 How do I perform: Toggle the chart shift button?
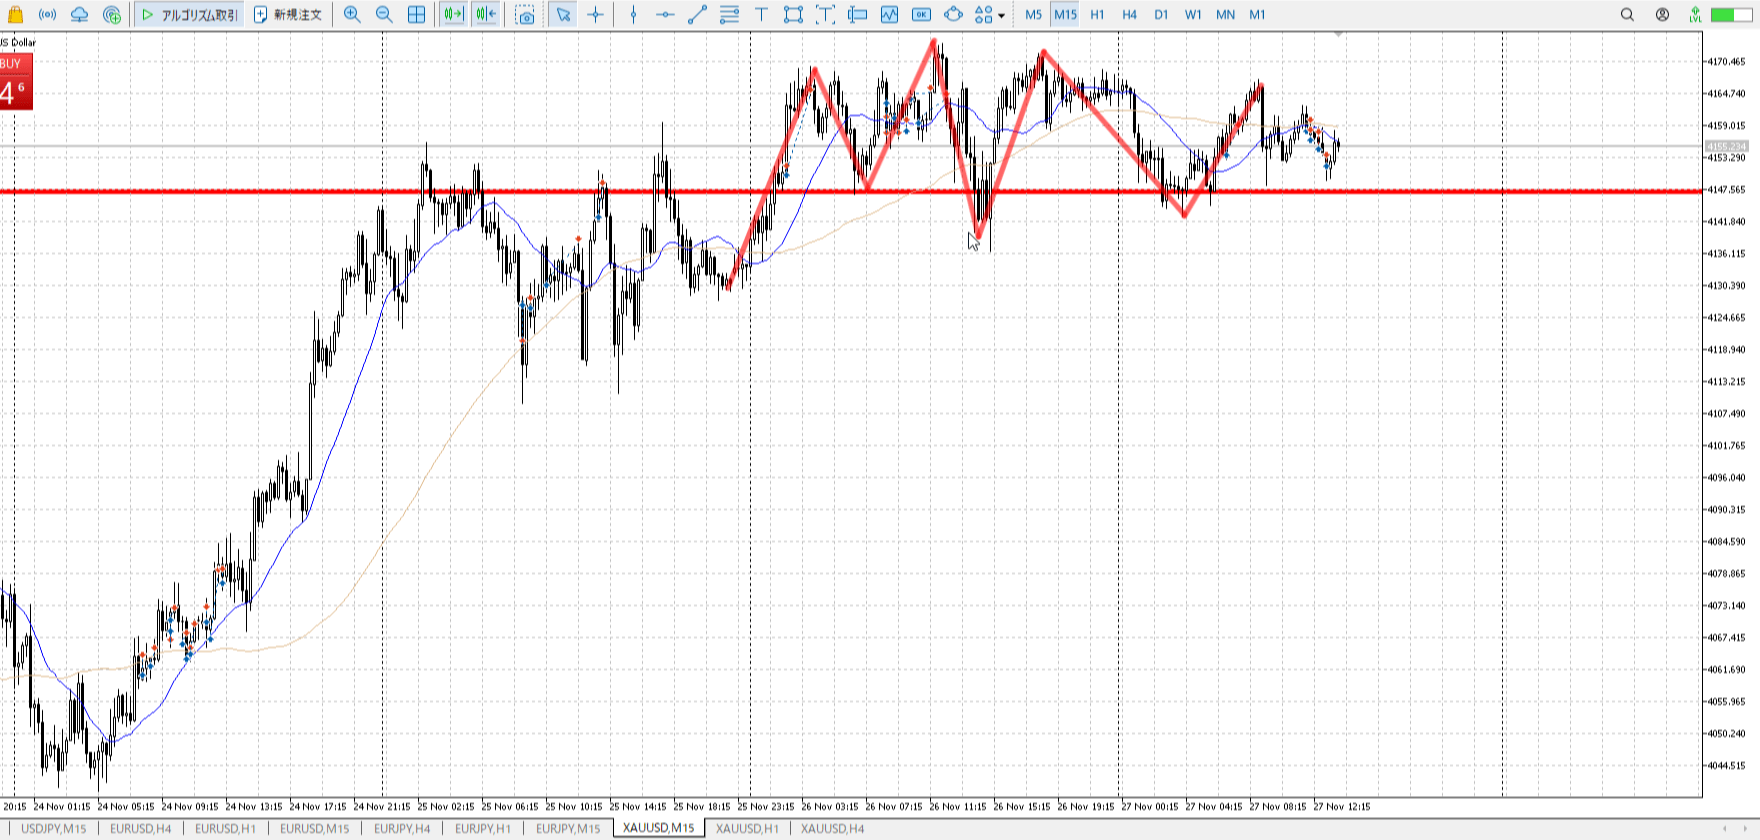click(x=486, y=15)
